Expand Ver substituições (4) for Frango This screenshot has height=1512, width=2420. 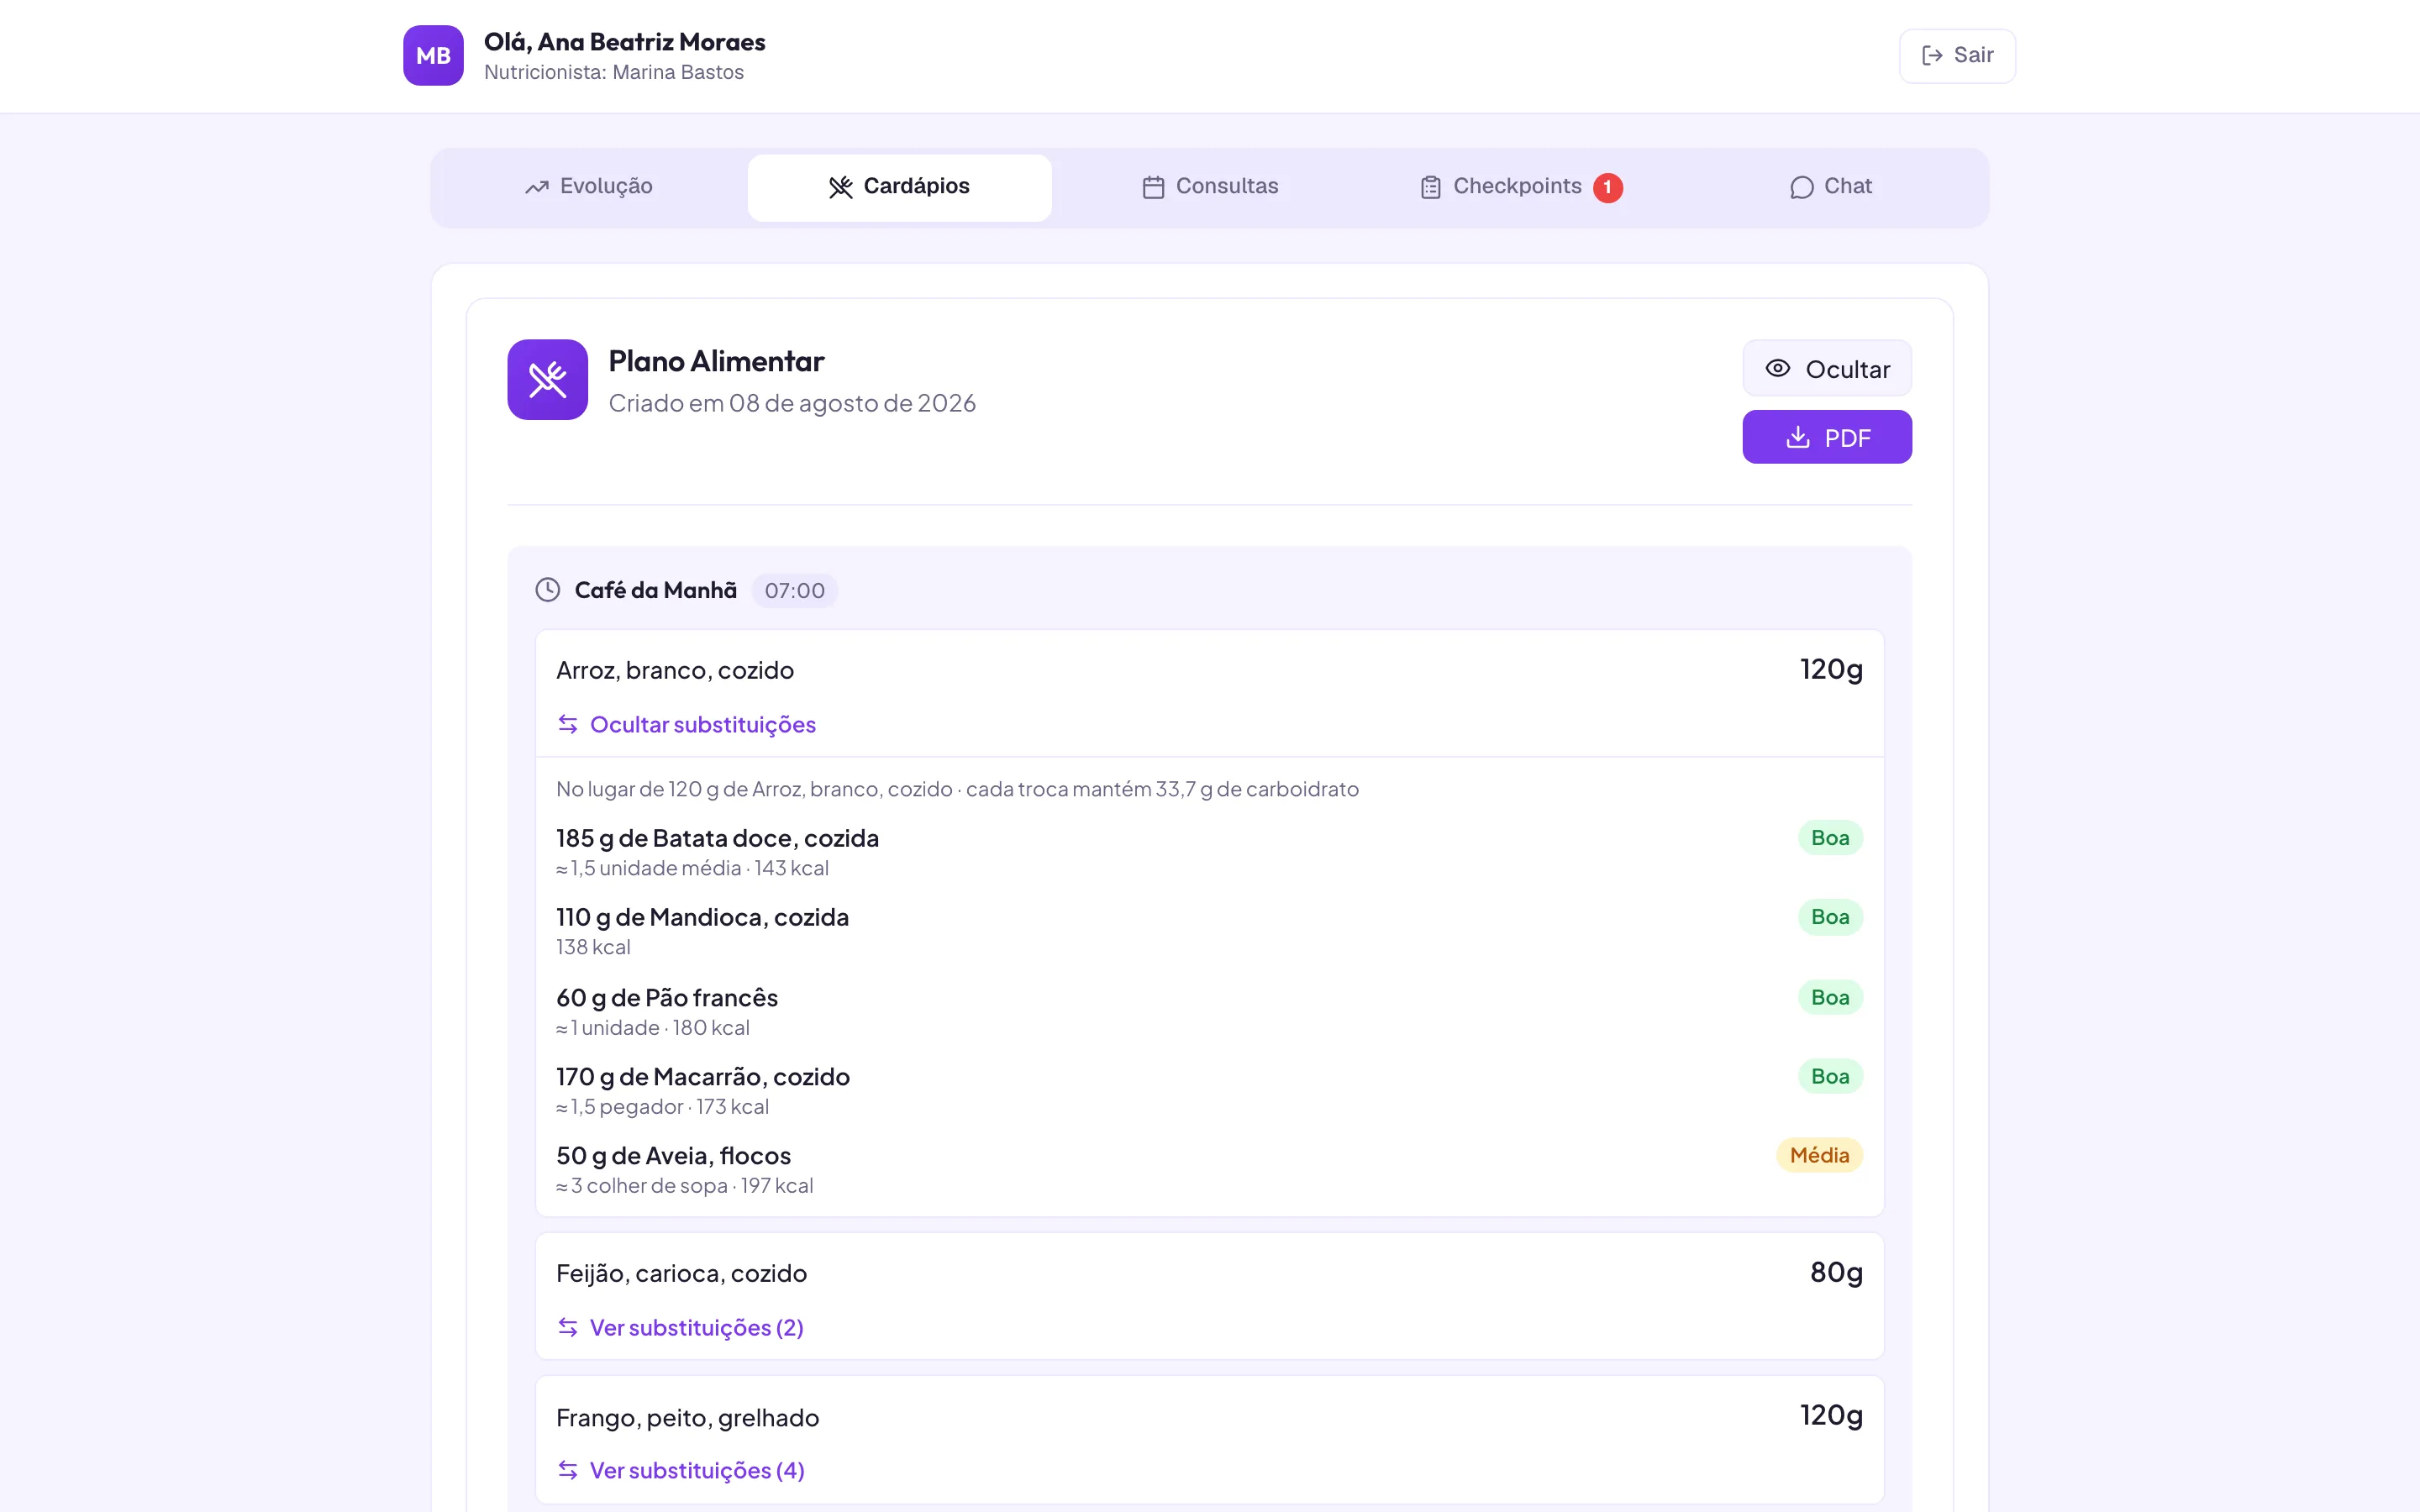tap(680, 1471)
